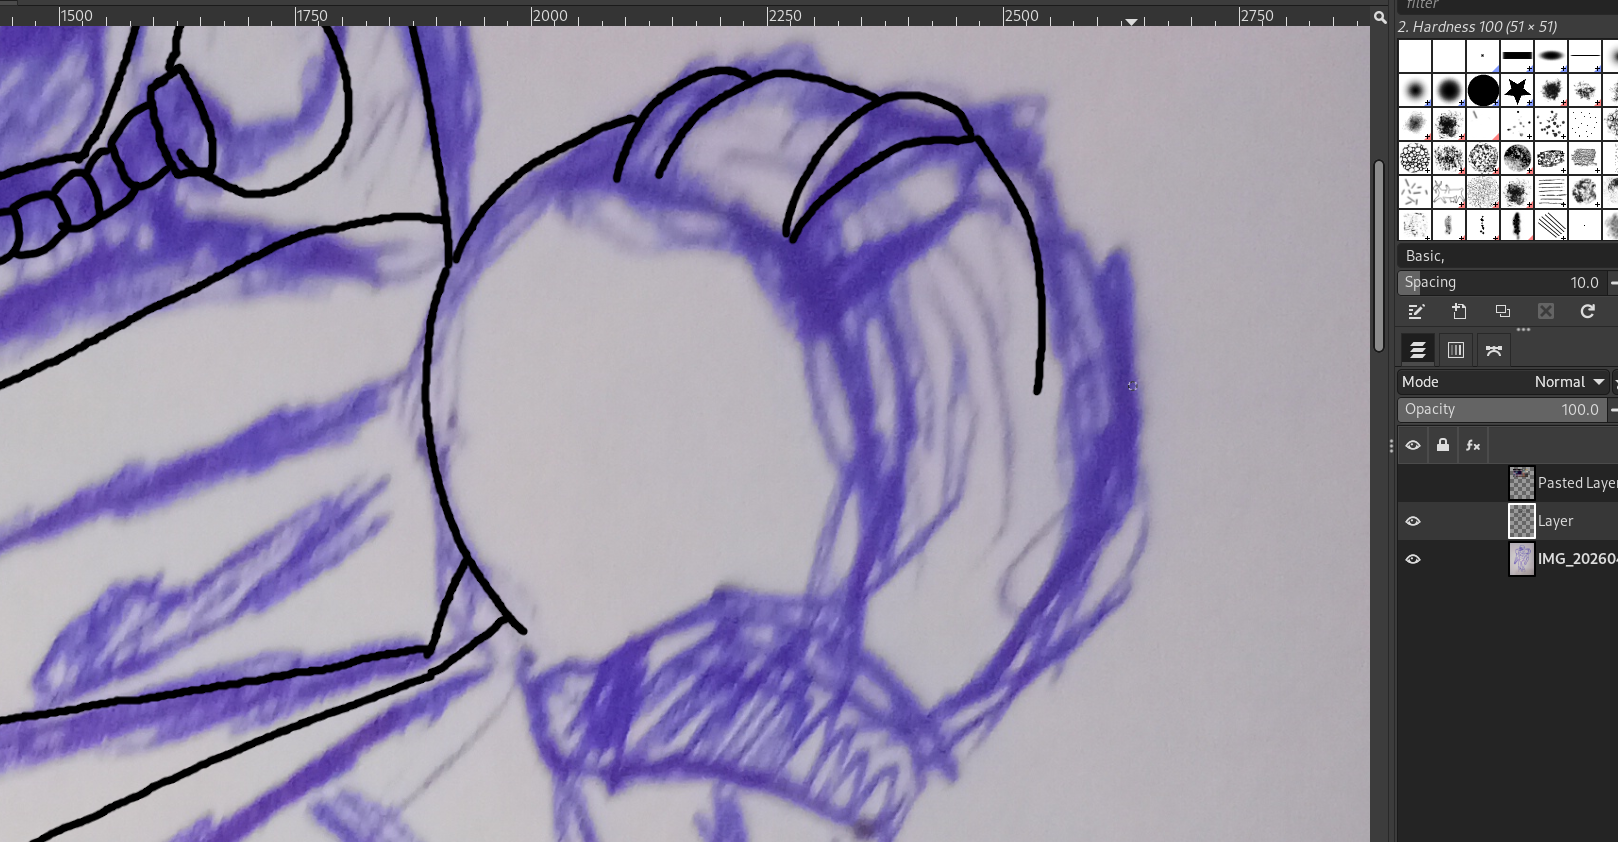Screen dimensions: 1618x842
Task: Select the thin horizontal line brush
Action: pos(1585,56)
